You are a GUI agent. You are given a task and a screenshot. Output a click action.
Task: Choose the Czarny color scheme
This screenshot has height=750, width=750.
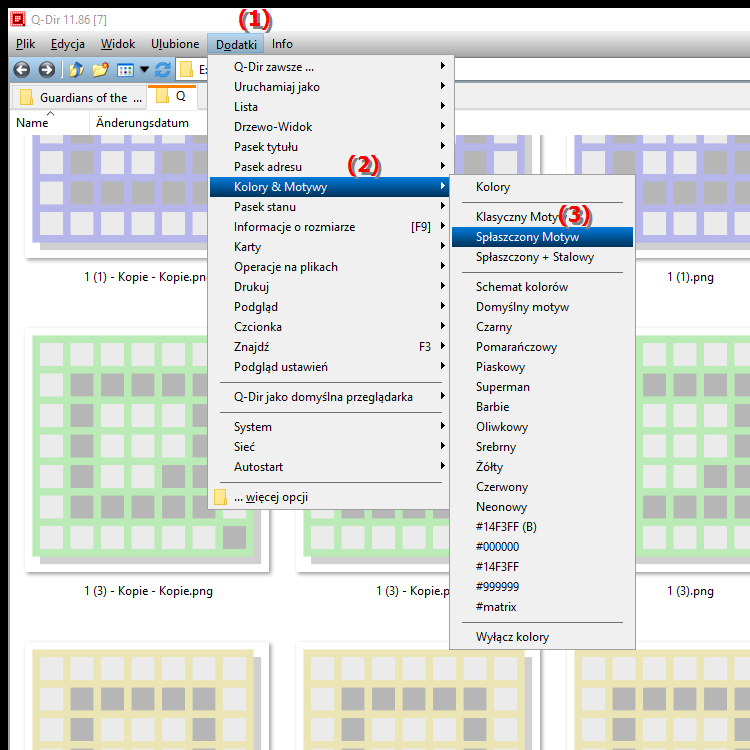tap(542, 327)
